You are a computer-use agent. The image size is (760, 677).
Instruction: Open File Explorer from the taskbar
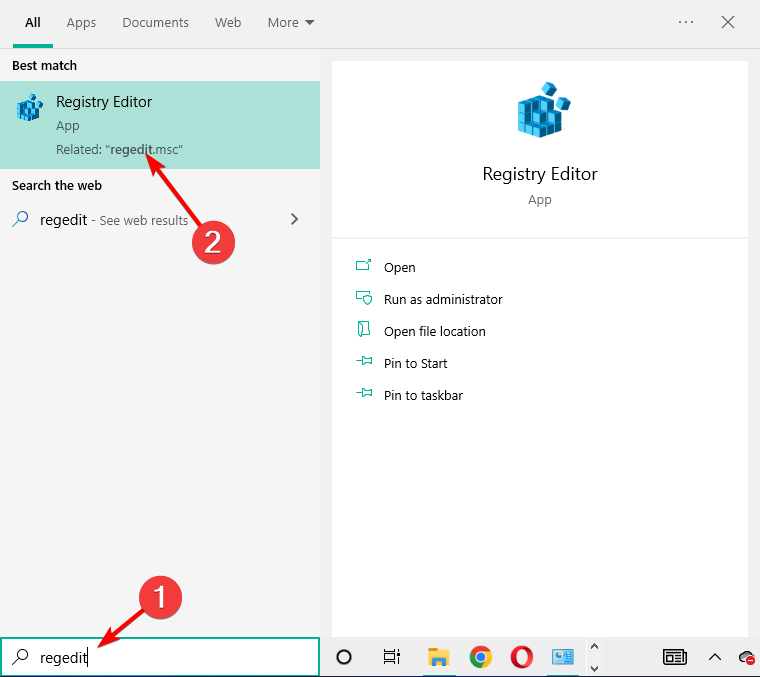[x=438, y=657]
